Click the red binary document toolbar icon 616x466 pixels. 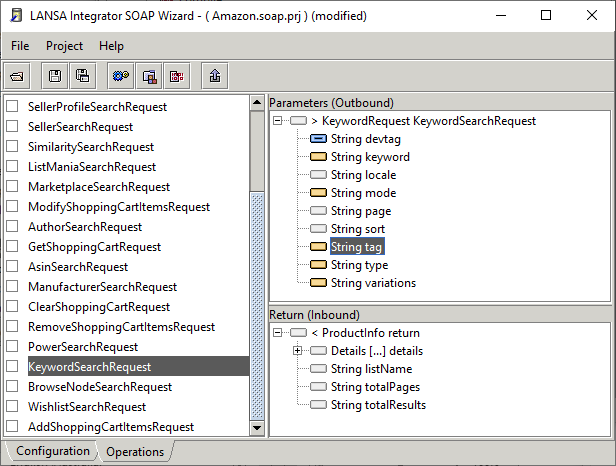click(177, 76)
